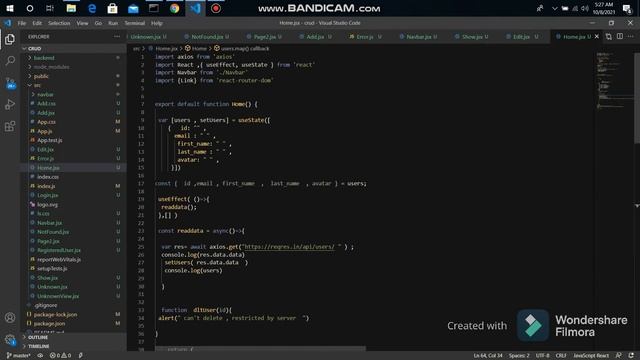Open Run and Debug view
Image resolution: width=640 pixels, height=360 pixels.
(10, 104)
